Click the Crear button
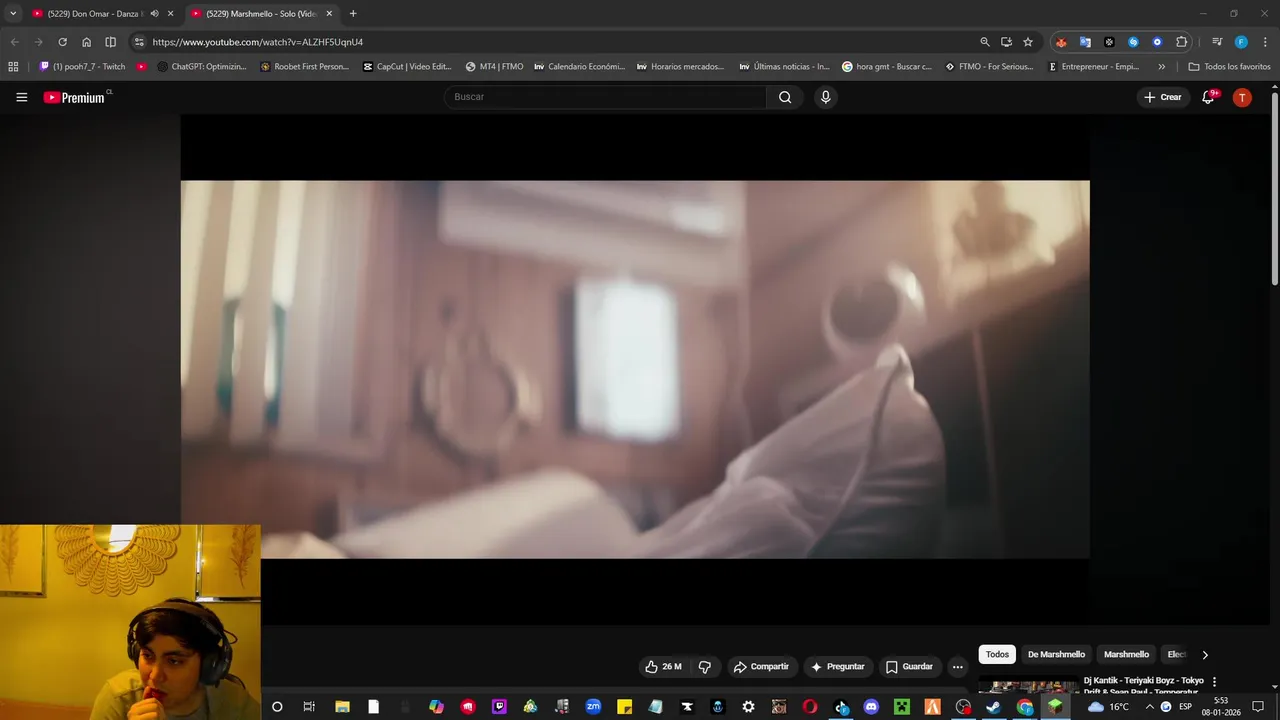1280x720 pixels. pos(1163,97)
